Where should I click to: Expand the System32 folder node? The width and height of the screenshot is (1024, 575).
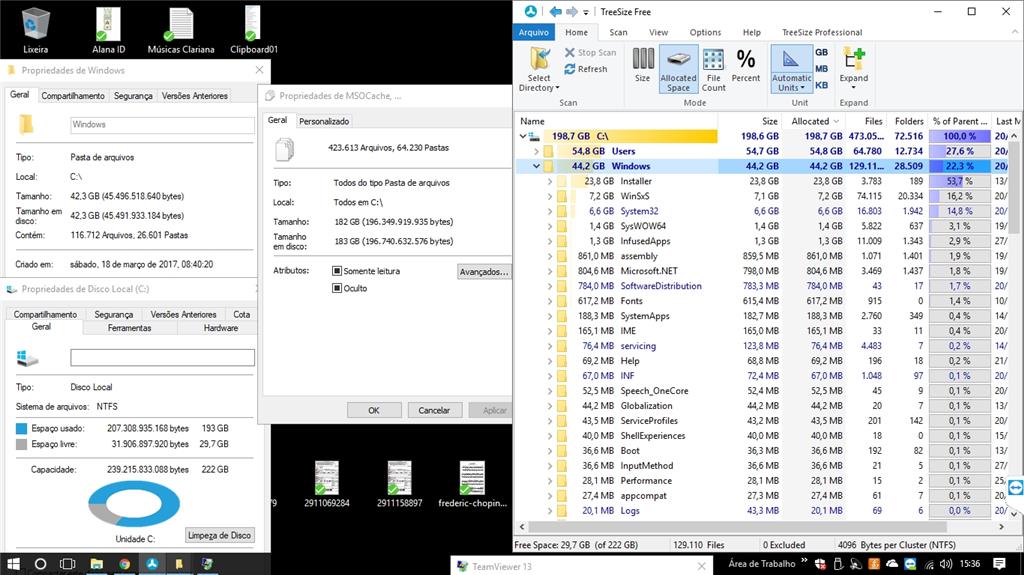tap(550, 211)
